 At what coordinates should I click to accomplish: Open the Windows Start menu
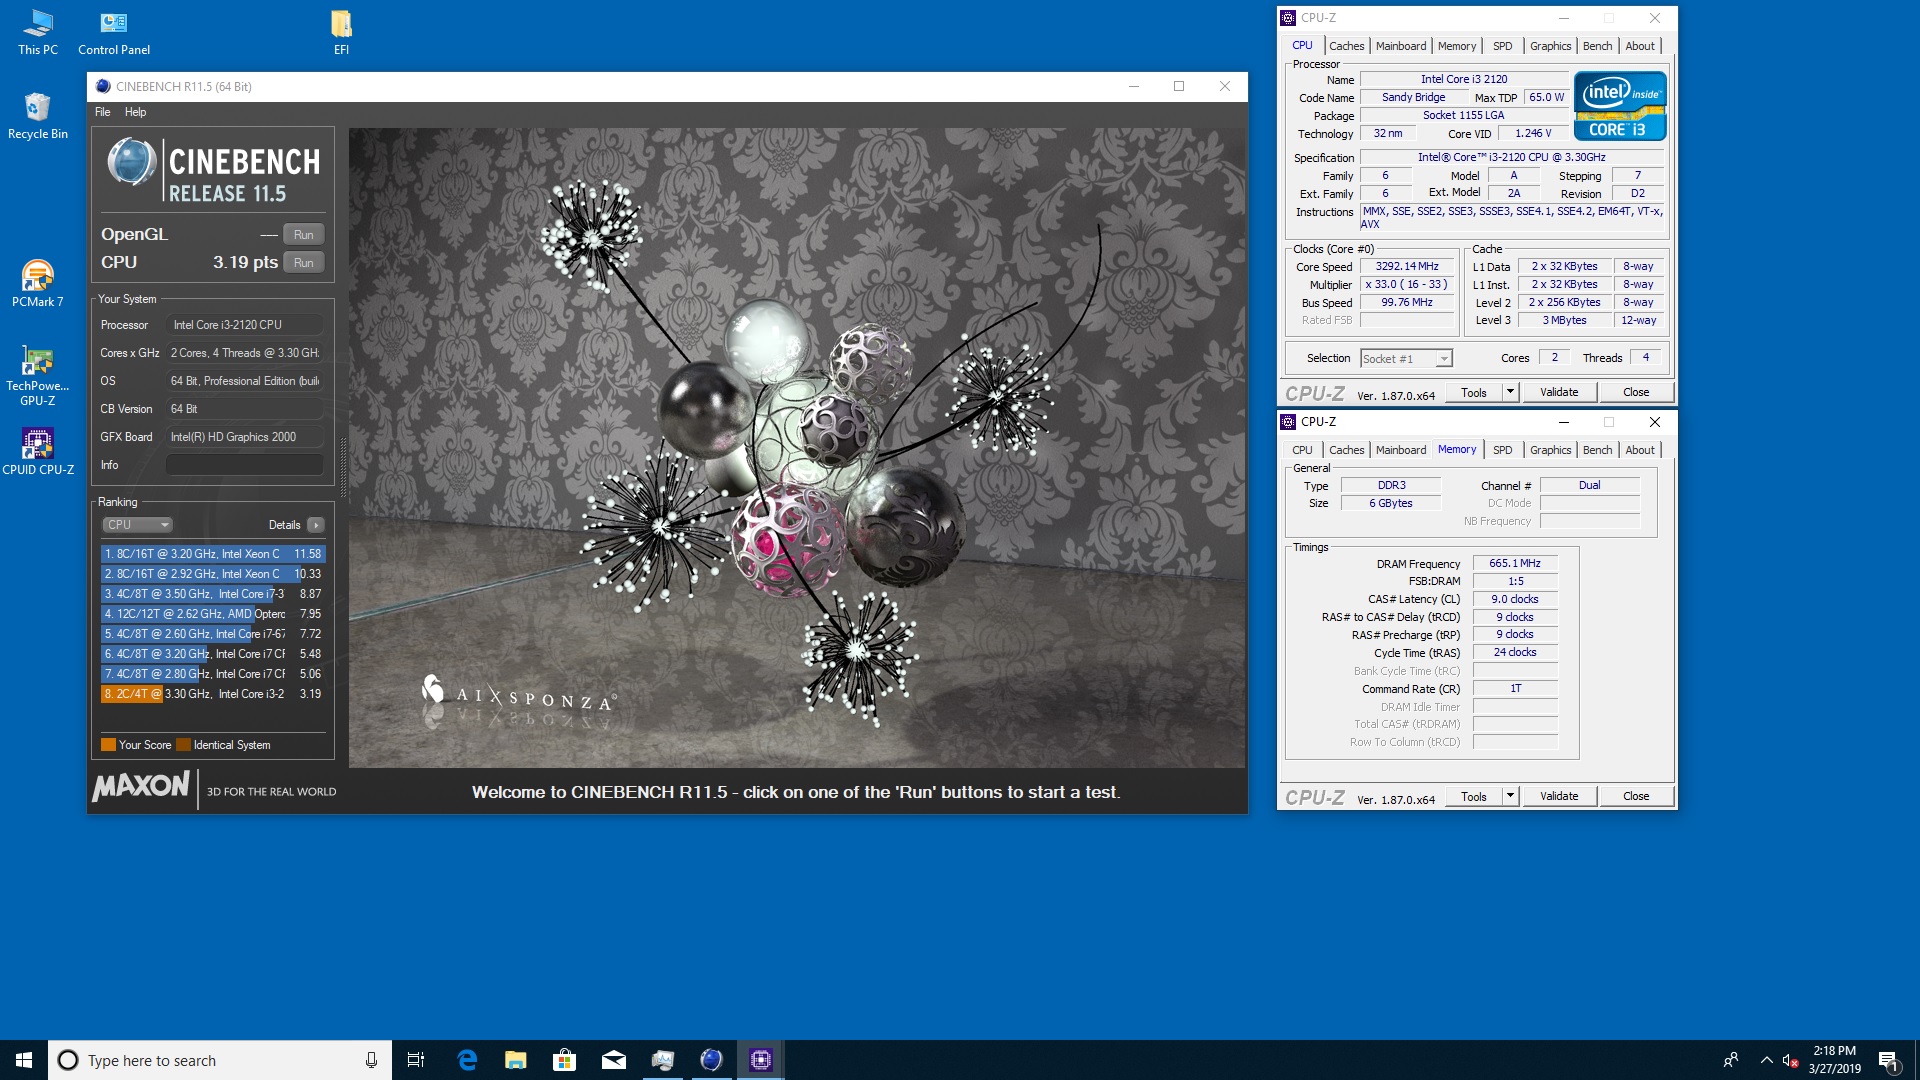(x=24, y=1060)
